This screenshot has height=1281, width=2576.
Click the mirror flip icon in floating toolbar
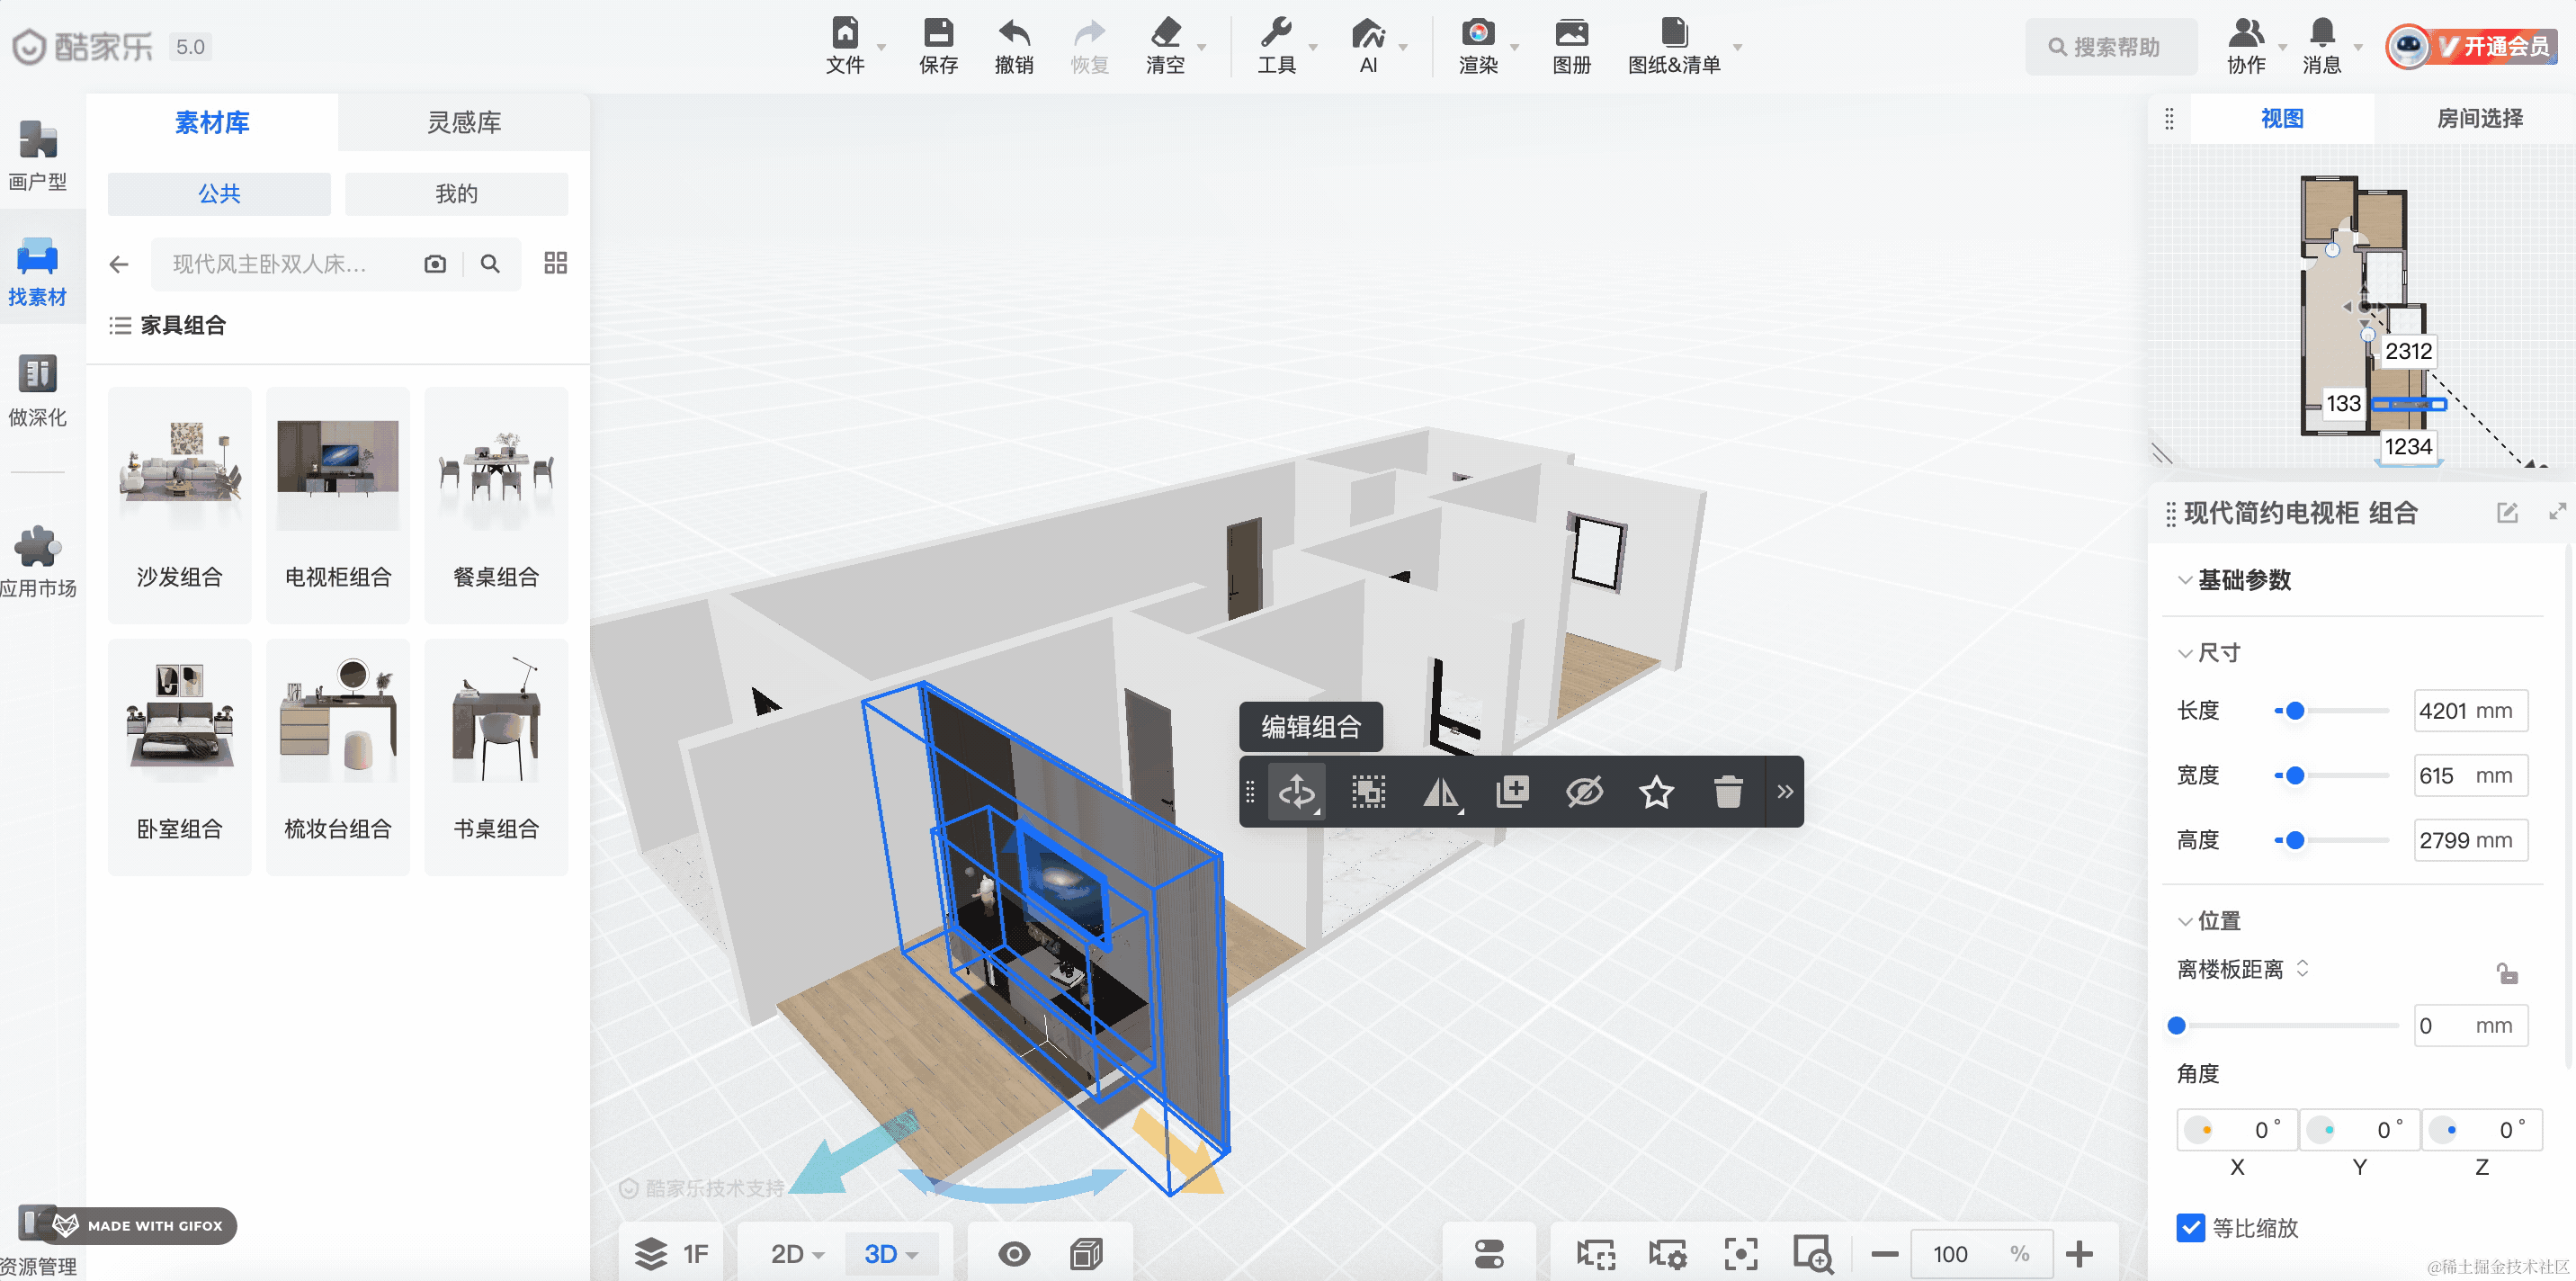[x=1441, y=793]
